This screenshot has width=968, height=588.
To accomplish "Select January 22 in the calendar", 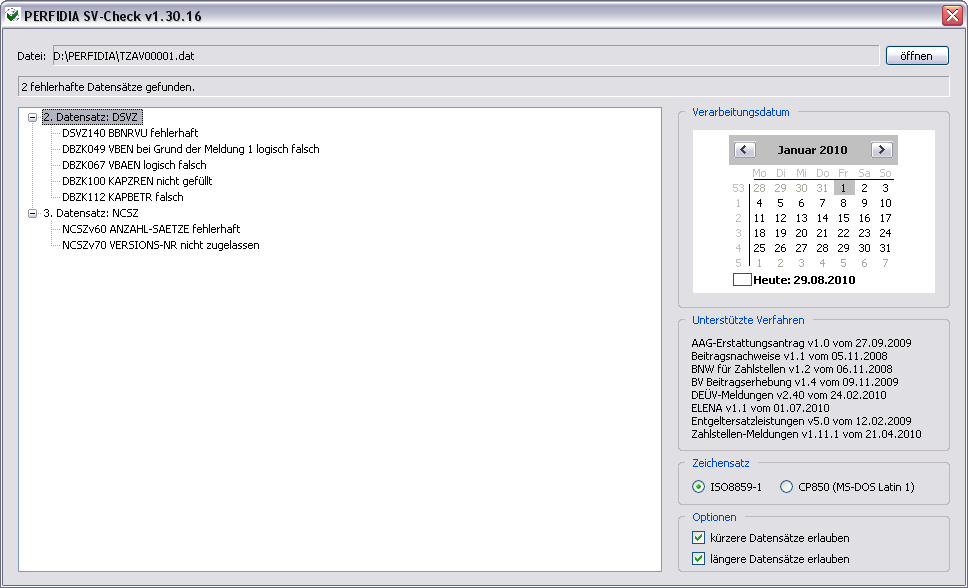I will point(843,233).
